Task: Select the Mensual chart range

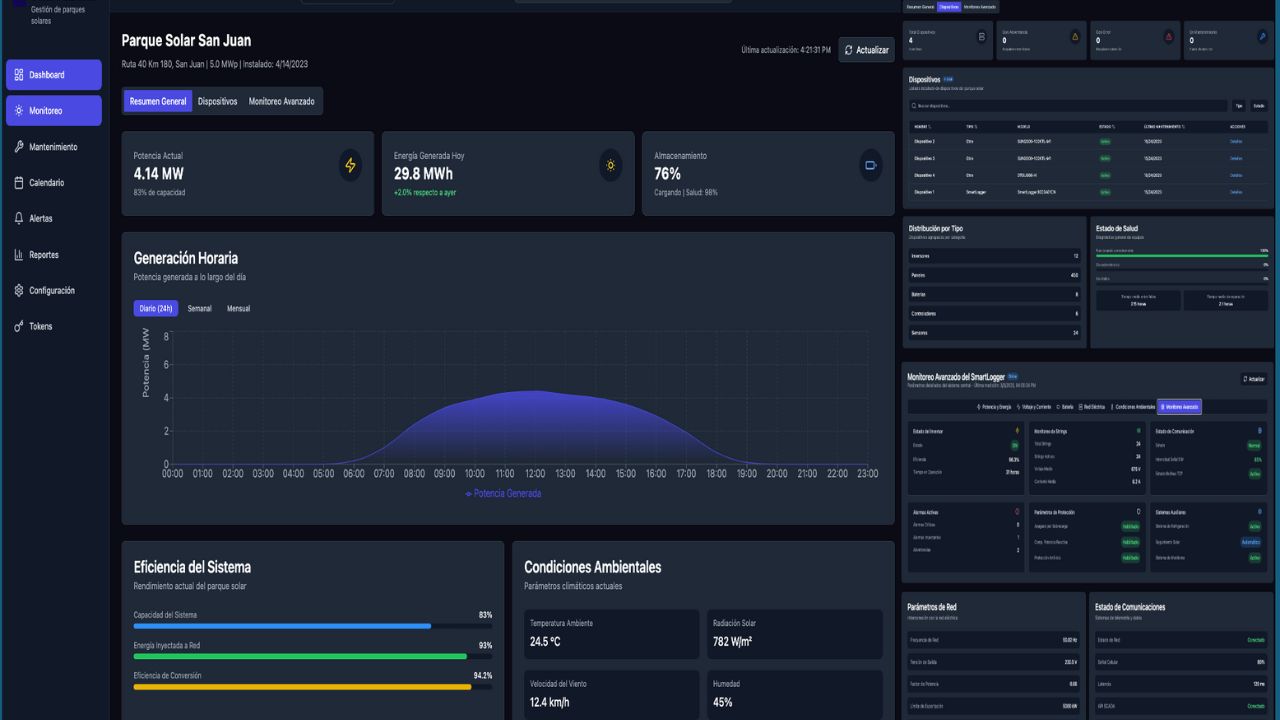Action: click(x=238, y=309)
